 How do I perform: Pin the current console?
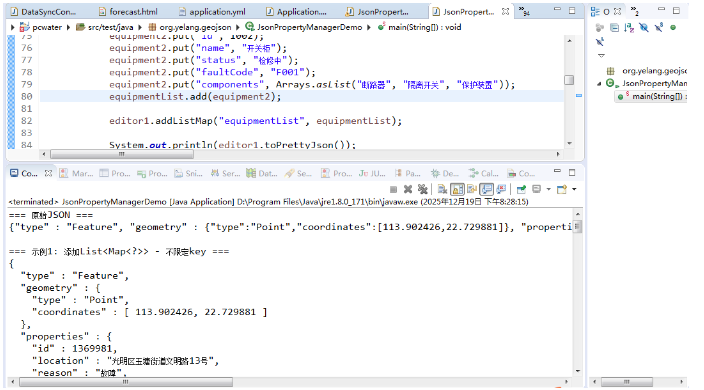(x=521, y=189)
